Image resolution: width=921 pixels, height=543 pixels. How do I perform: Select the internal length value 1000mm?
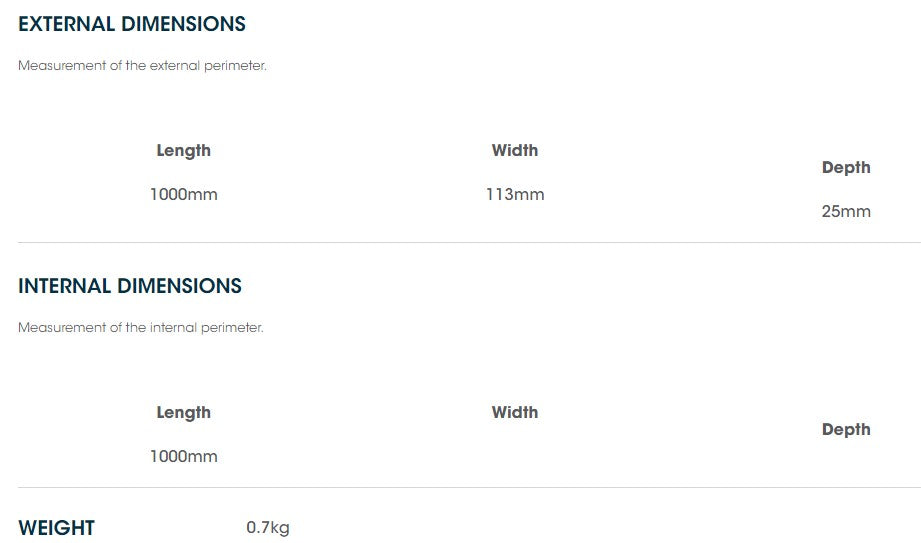tap(184, 457)
